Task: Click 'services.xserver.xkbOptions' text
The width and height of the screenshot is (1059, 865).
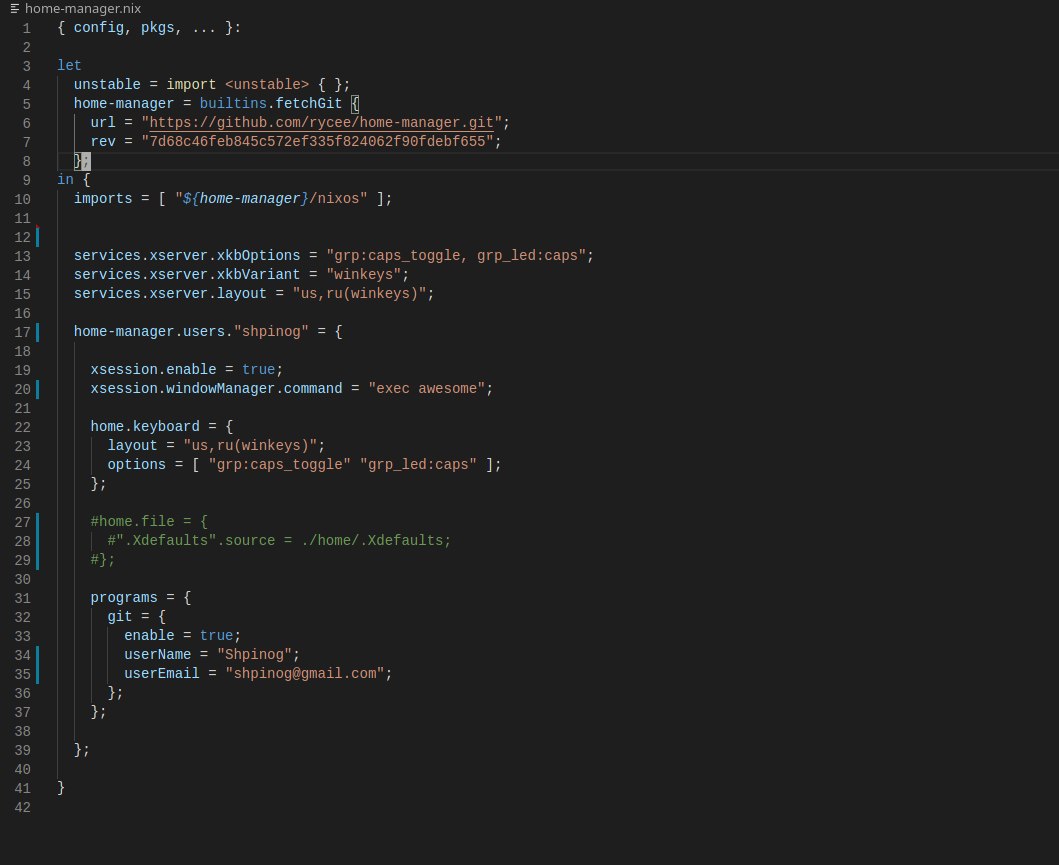Action: tap(186, 255)
